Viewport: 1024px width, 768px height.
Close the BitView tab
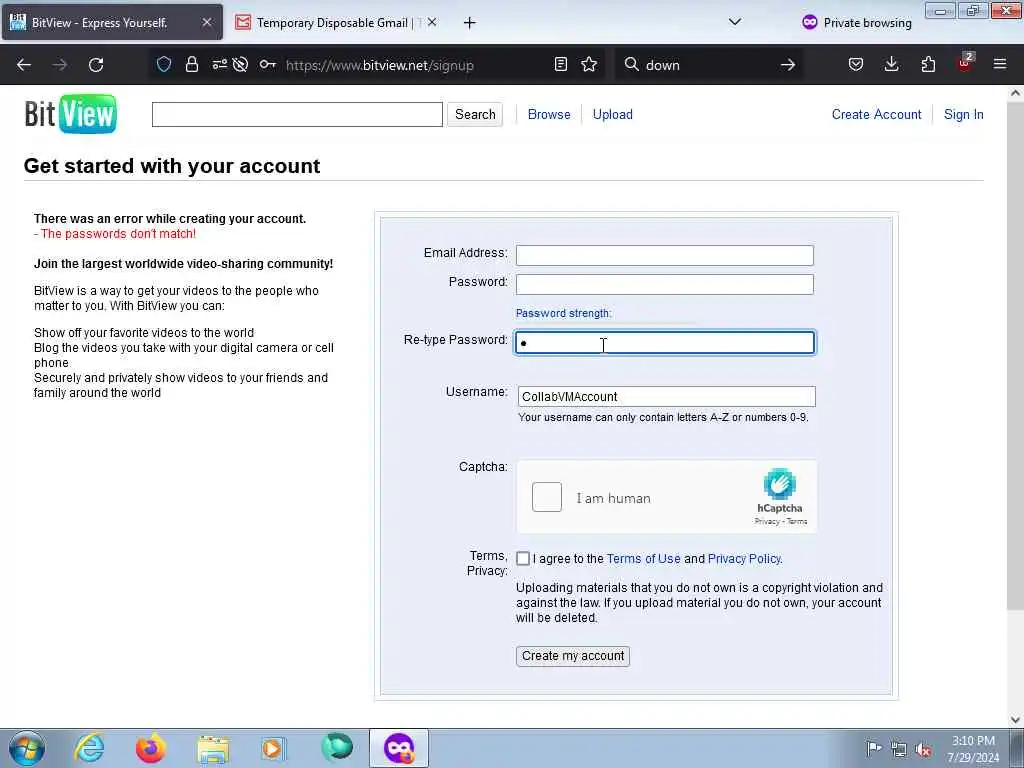(x=206, y=22)
